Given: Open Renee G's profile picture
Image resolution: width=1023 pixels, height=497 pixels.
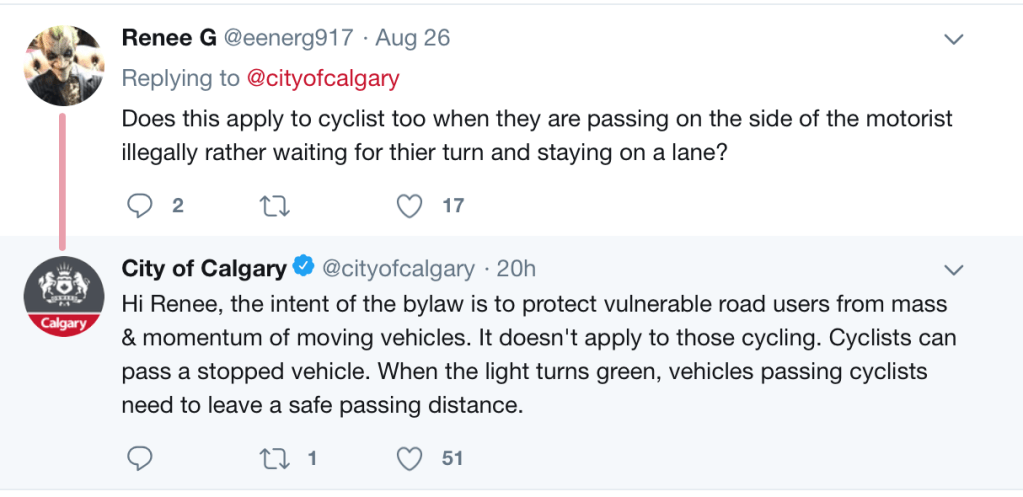Looking at the screenshot, I should [x=64, y=64].
